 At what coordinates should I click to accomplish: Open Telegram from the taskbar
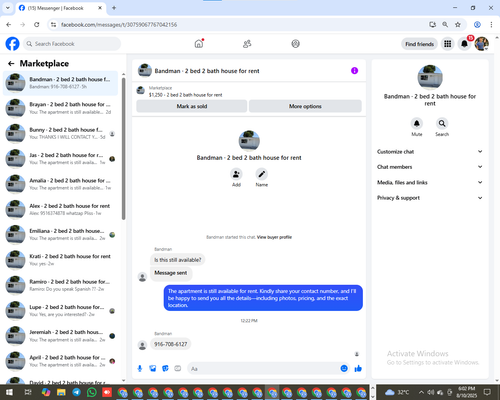click(x=77, y=392)
